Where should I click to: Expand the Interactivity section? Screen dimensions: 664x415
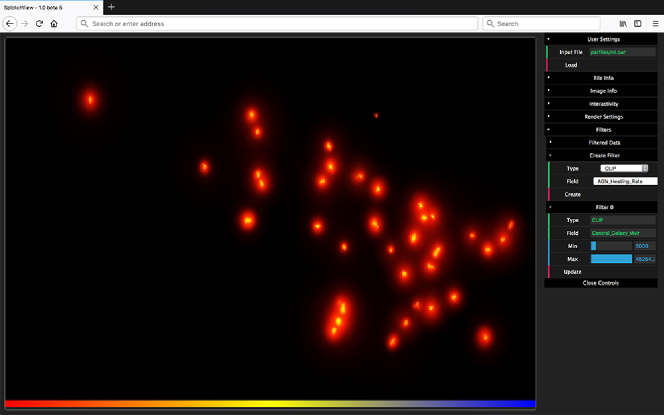602,104
